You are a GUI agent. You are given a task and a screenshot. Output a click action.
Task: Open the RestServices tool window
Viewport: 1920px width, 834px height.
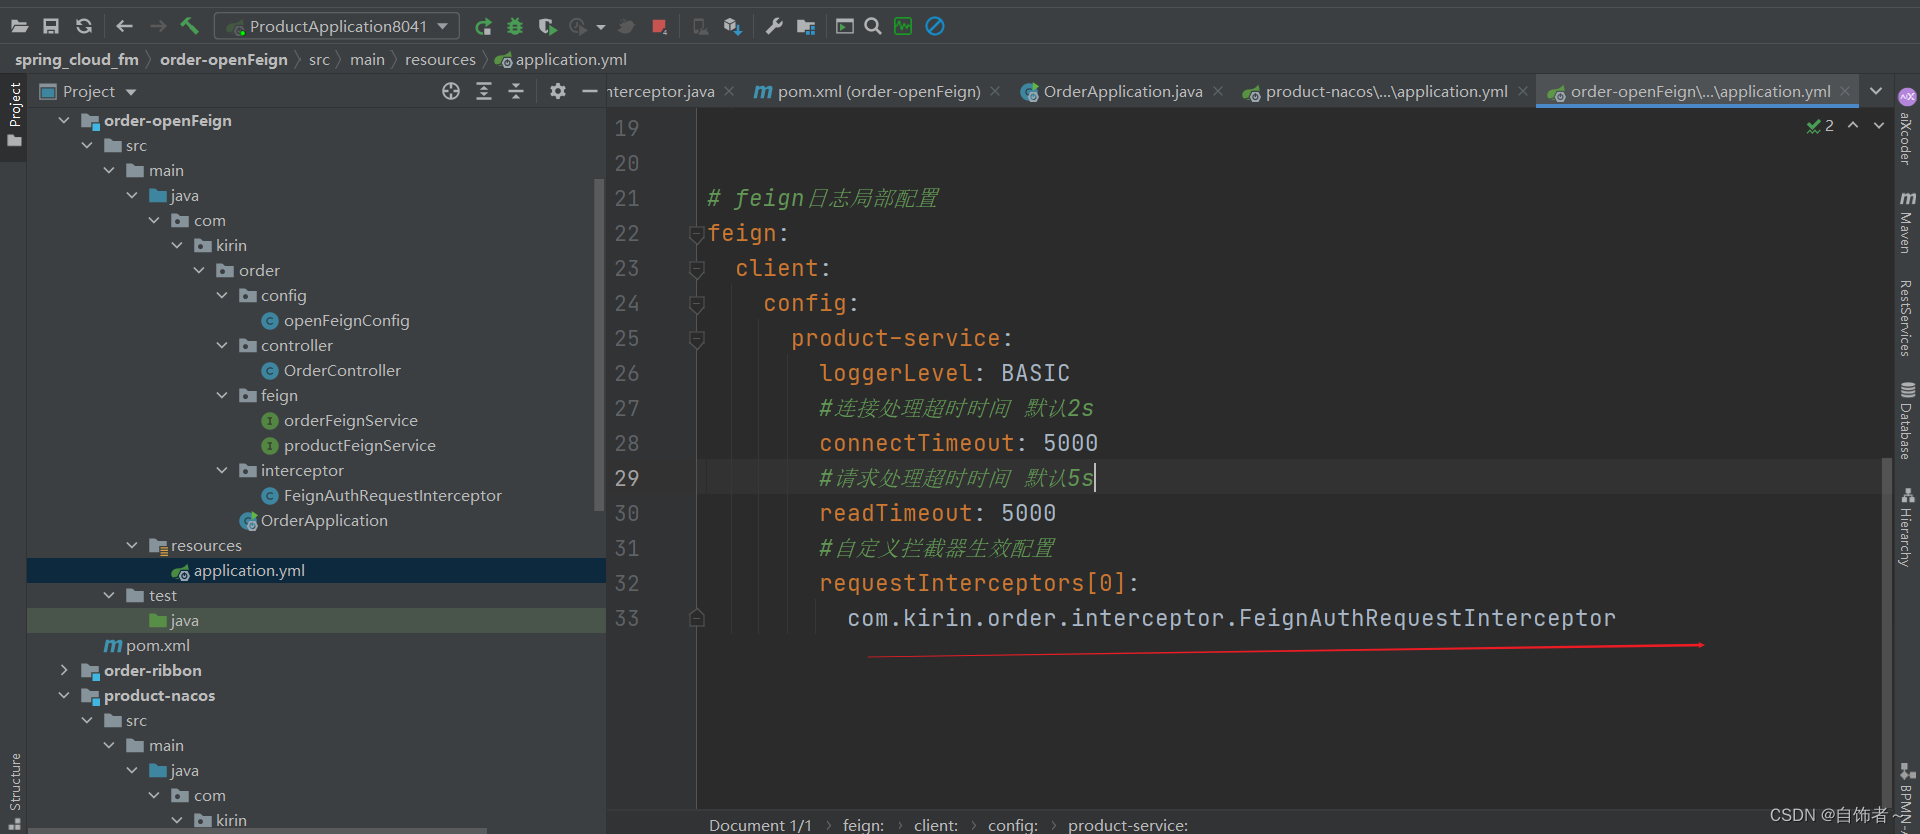coord(1907,318)
